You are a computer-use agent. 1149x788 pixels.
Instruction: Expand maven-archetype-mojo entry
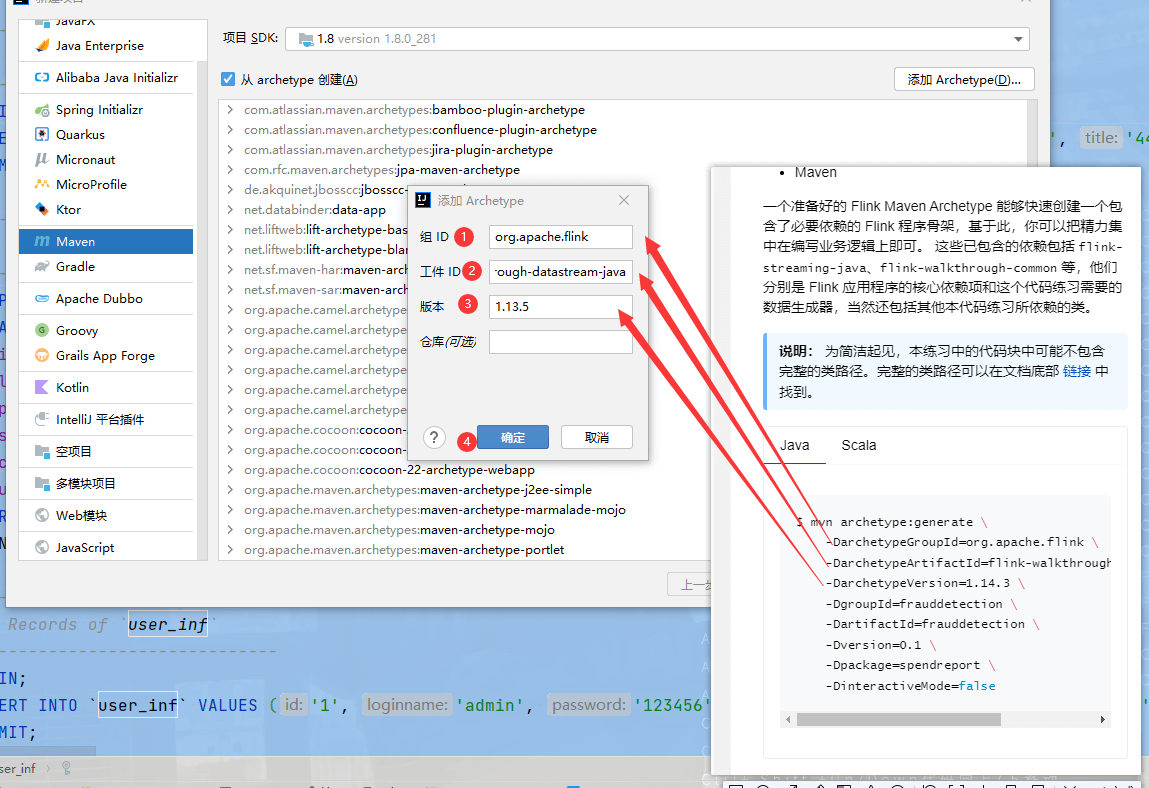230,529
